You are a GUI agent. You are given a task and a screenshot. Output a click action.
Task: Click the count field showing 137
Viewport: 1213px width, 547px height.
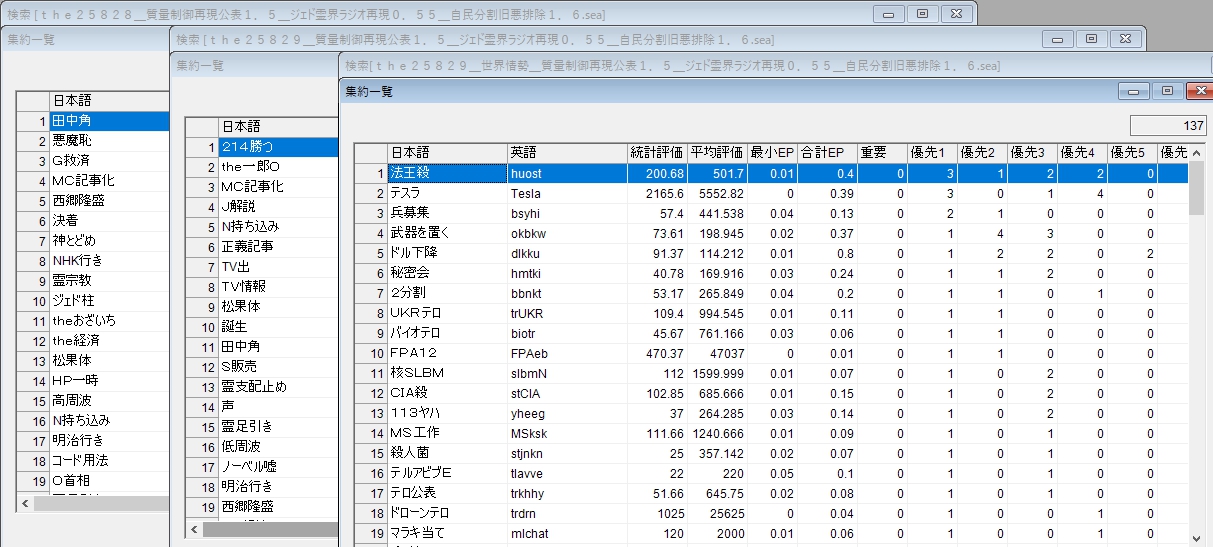pyautogui.click(x=1168, y=126)
